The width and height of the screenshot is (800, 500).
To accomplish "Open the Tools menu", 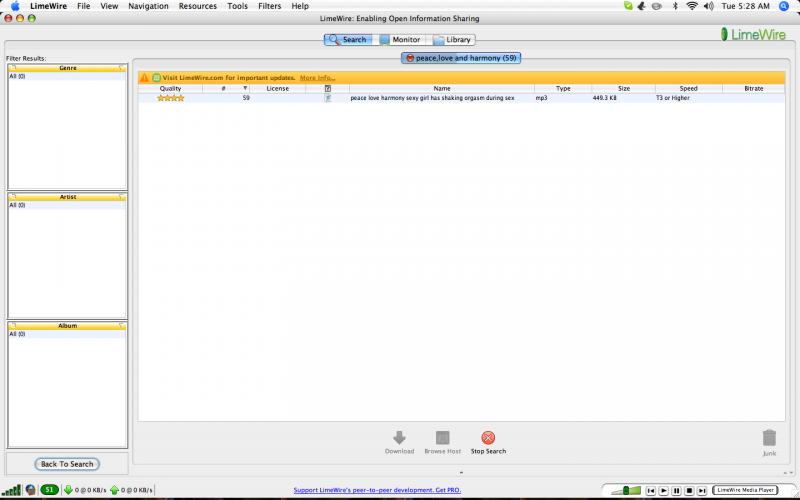I will [x=237, y=6].
